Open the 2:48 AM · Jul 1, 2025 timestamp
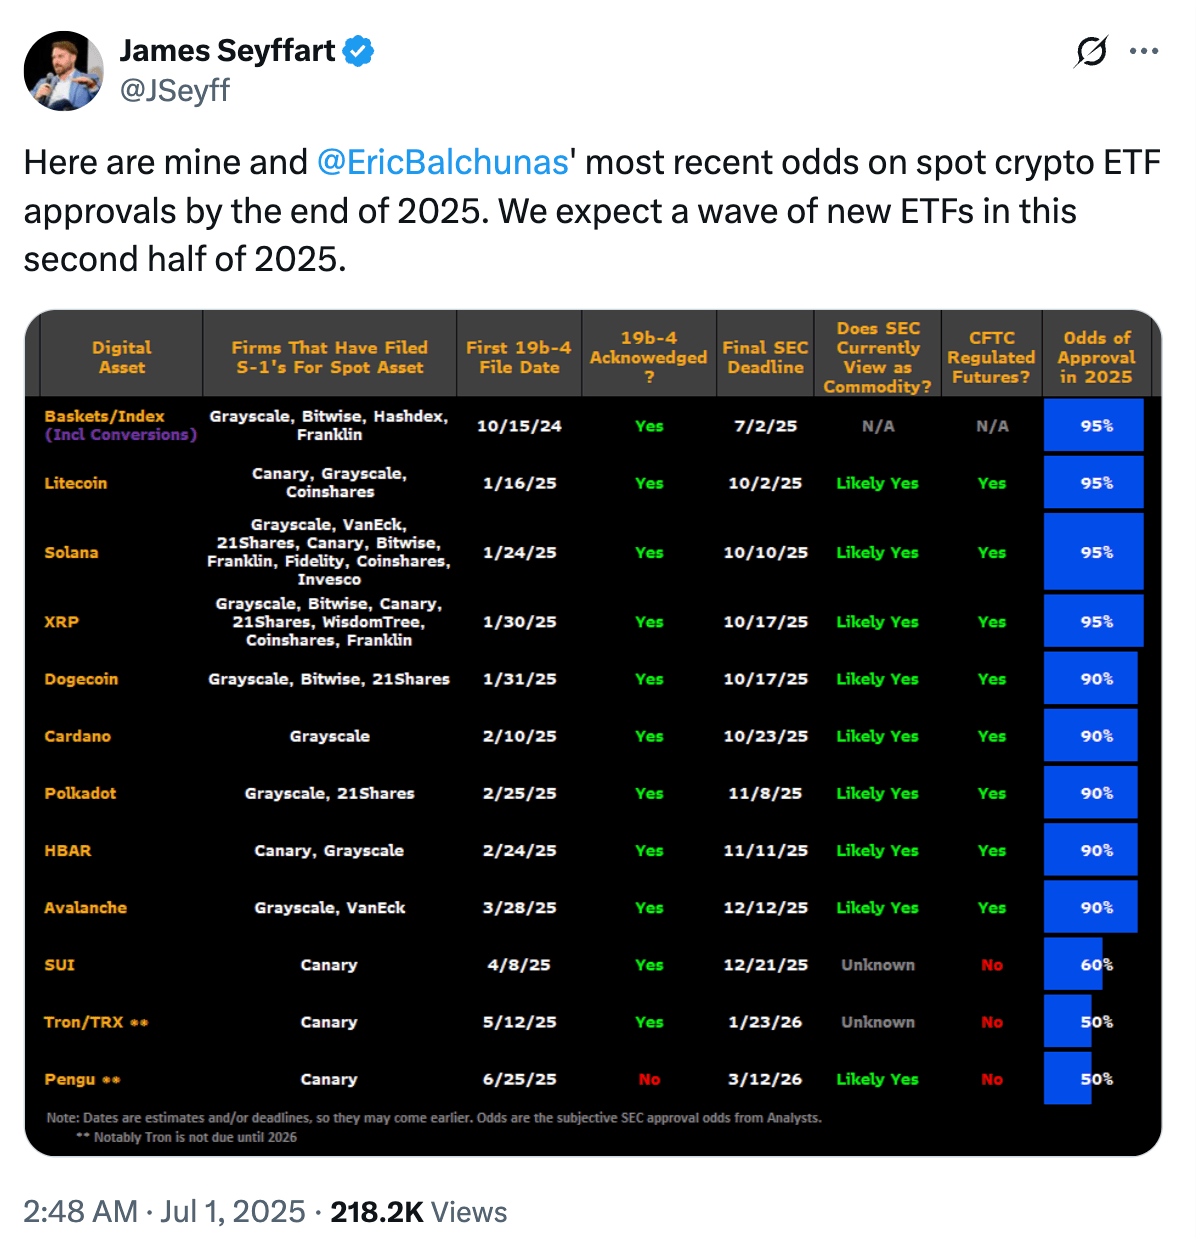Image resolution: width=1196 pixels, height=1238 pixels. pos(164,1212)
